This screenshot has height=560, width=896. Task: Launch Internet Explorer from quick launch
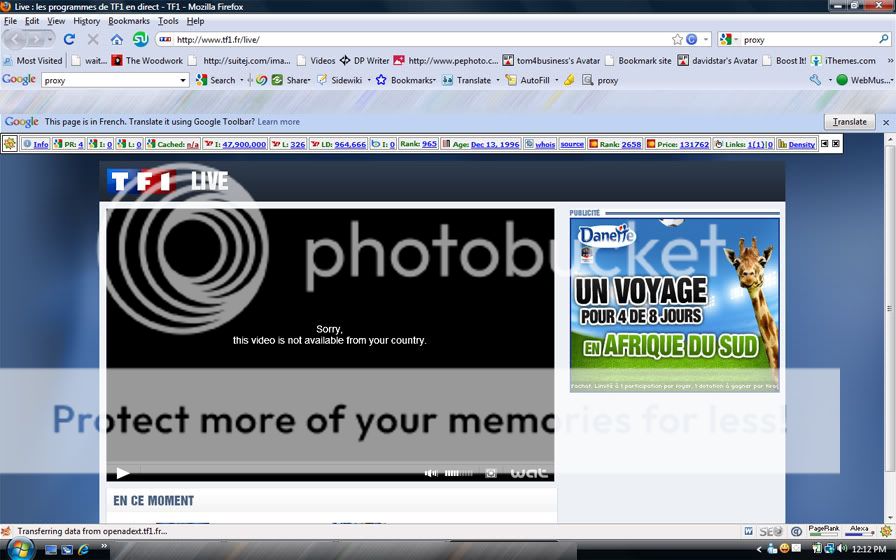83,550
